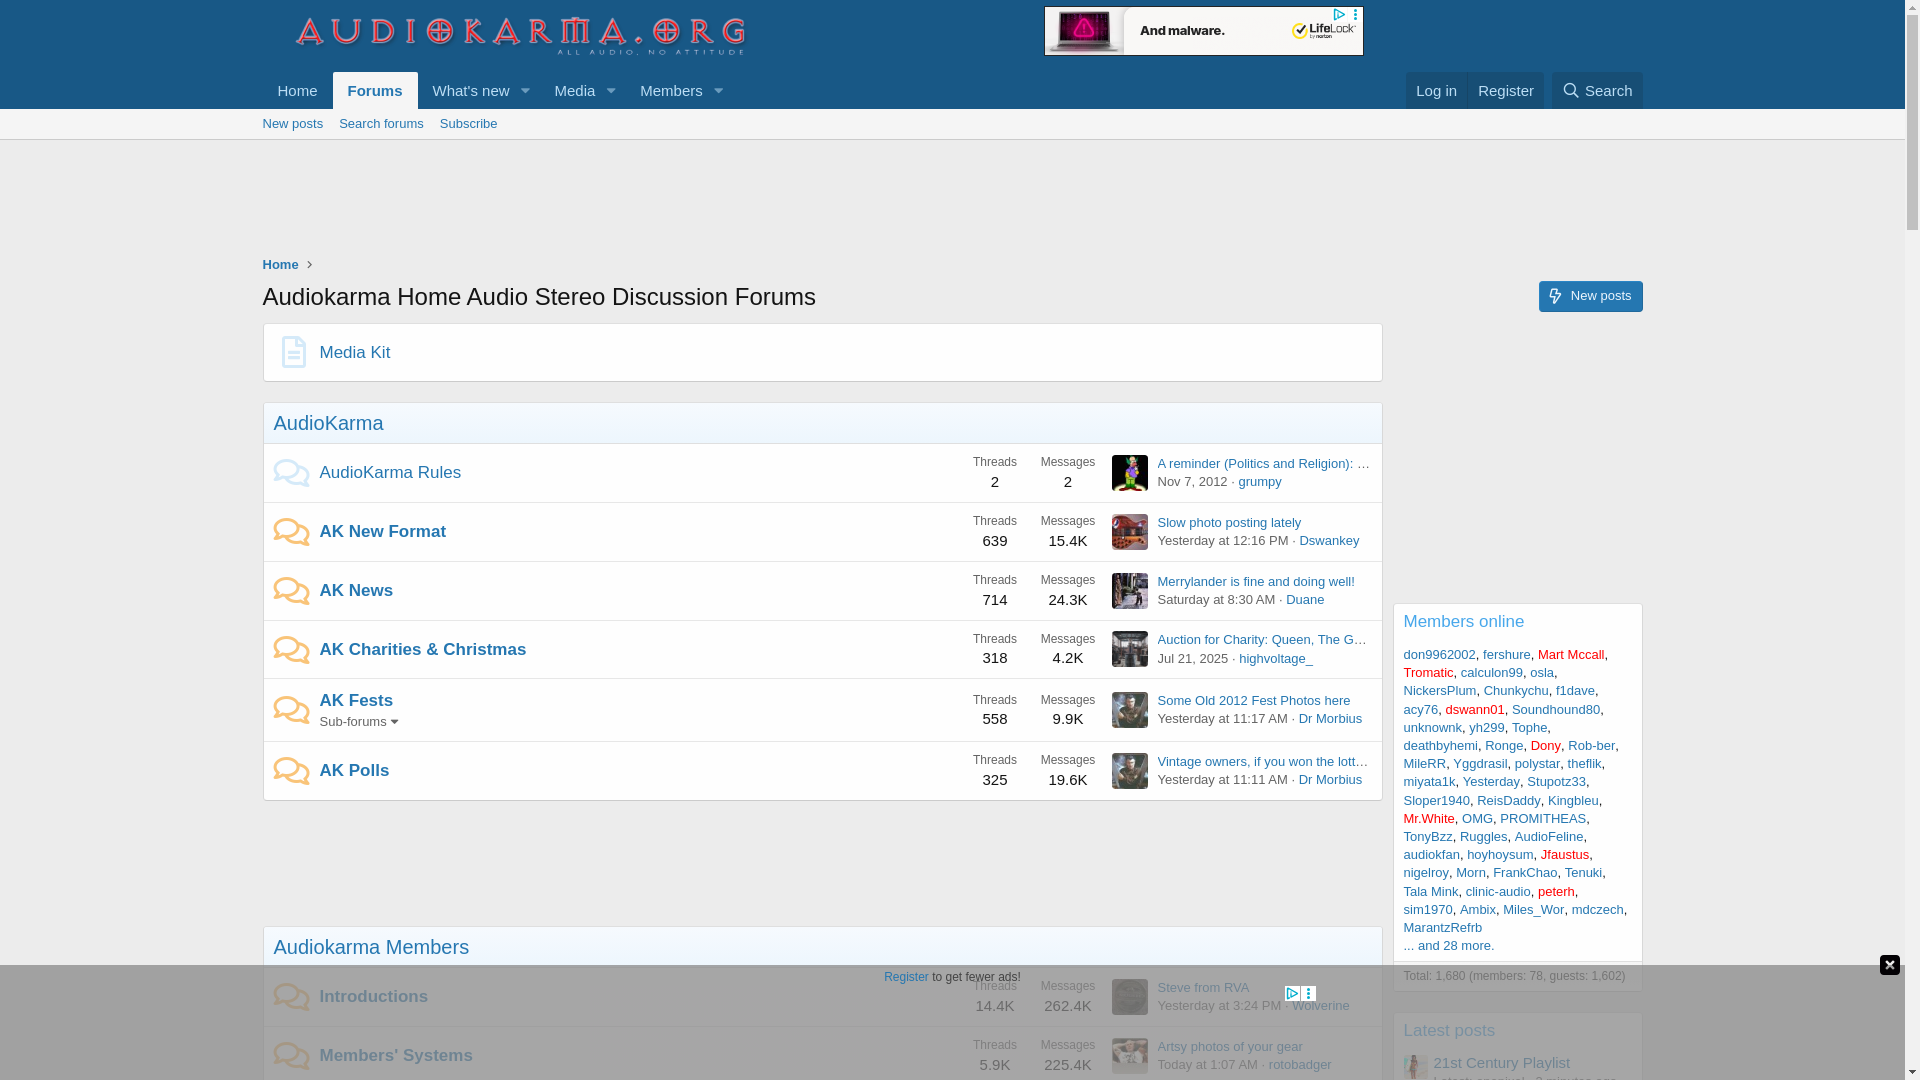This screenshot has height=1080, width=1920.
Task: Open highvoltage_ avatar in AK Charities row
Action: [x=1130, y=649]
